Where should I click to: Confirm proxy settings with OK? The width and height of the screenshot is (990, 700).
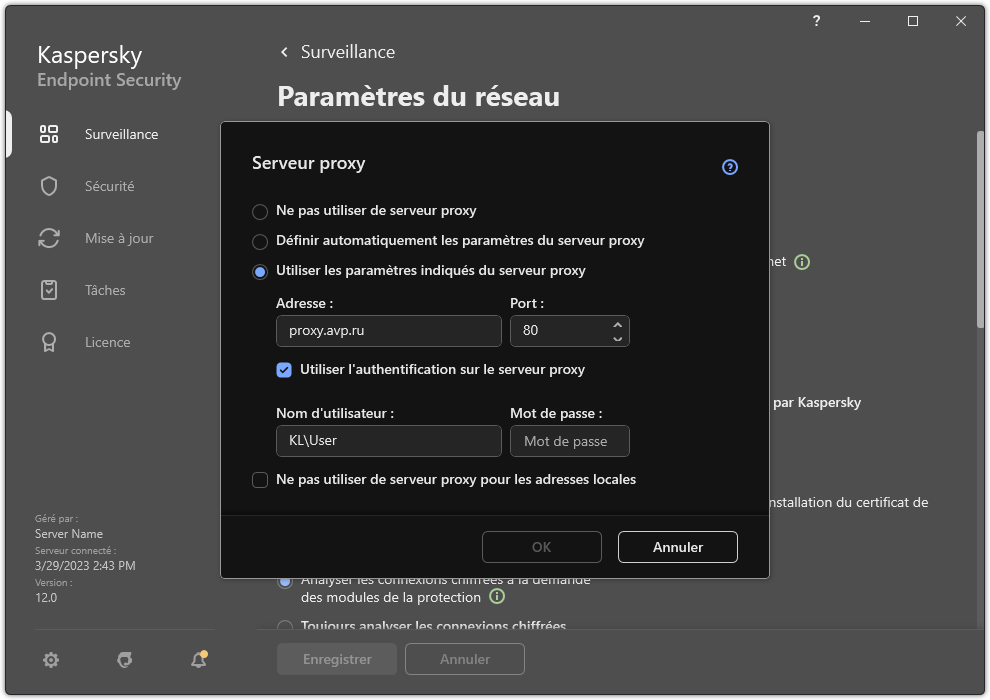(541, 547)
